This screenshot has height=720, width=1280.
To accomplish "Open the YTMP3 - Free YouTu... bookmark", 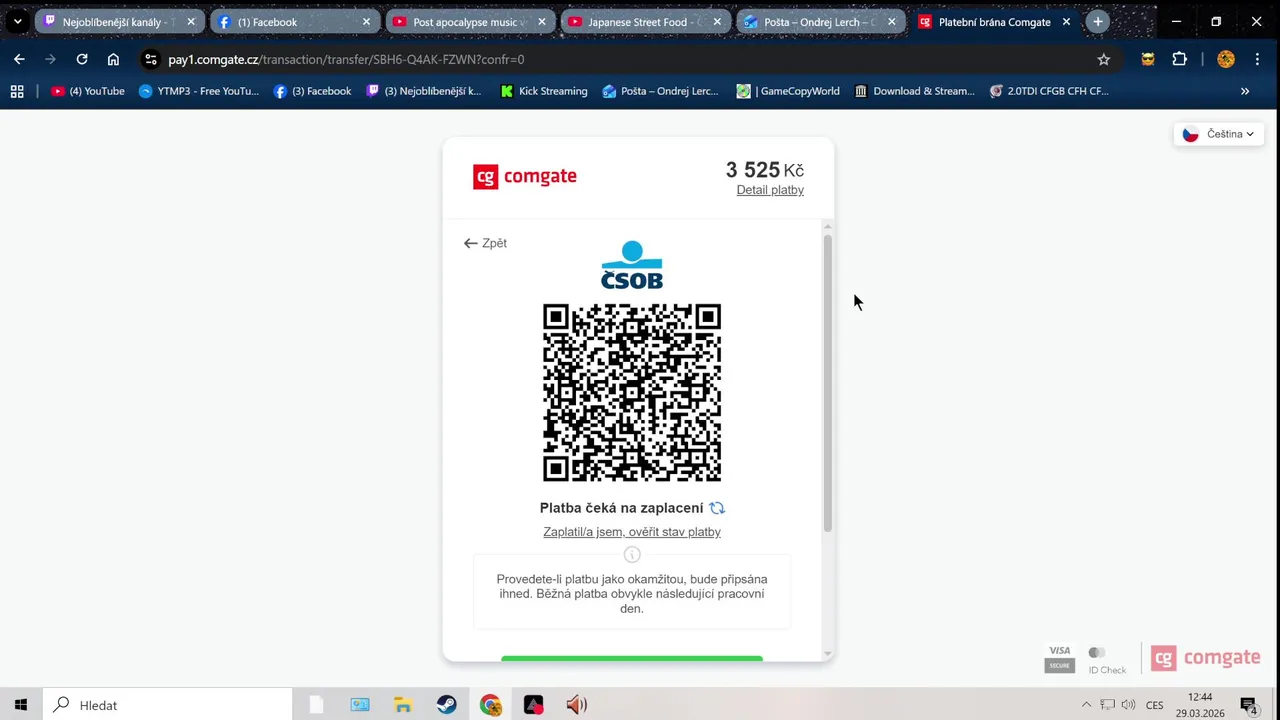I will tap(199, 91).
